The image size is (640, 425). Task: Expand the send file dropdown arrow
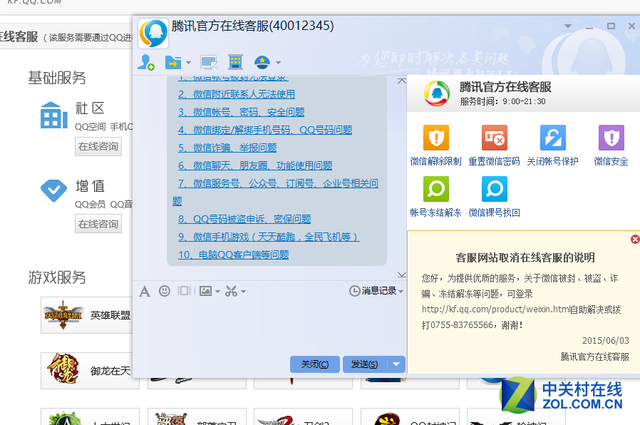click(188, 63)
